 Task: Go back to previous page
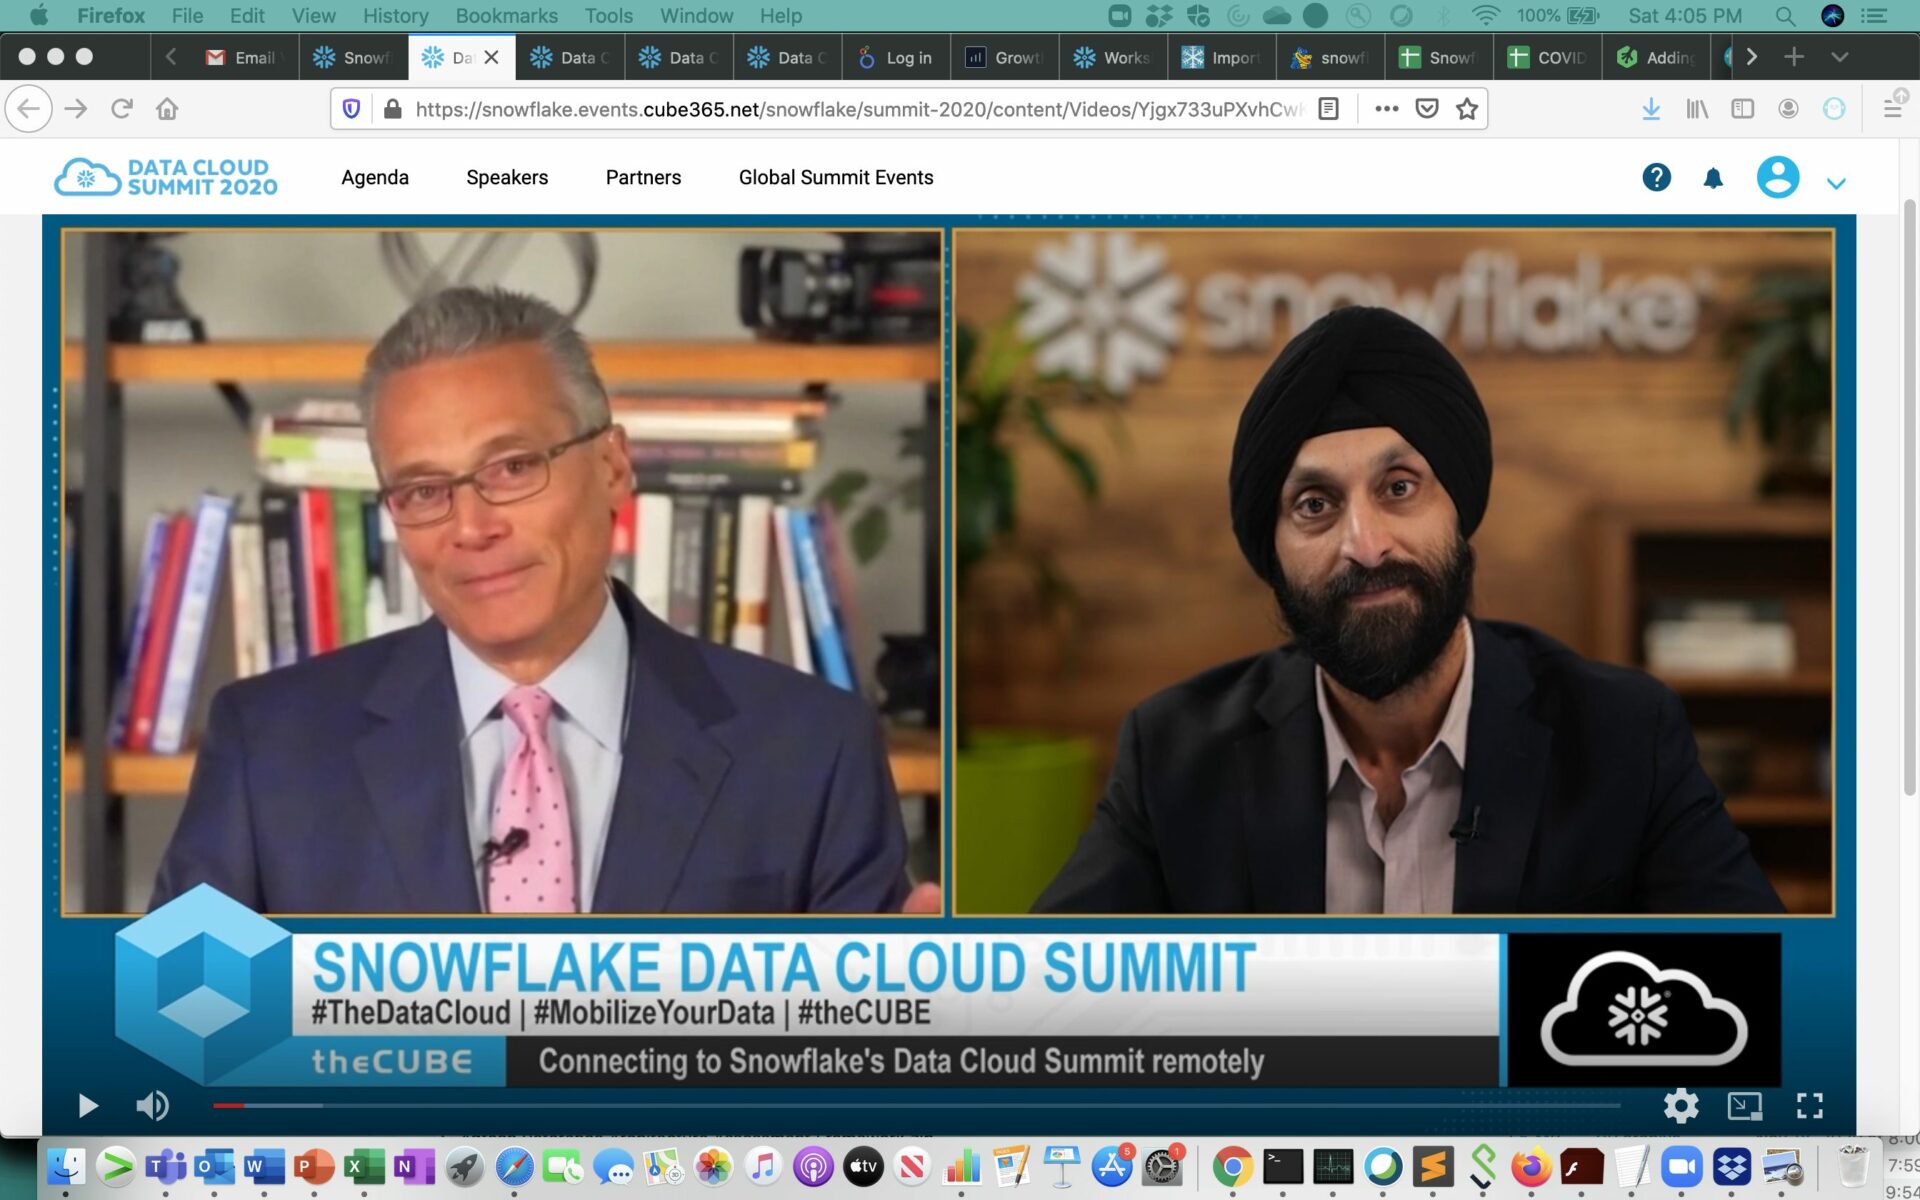point(29,109)
